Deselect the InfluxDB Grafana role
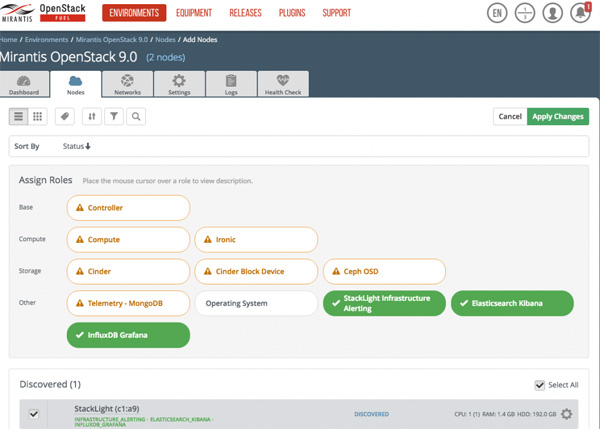The width and height of the screenshot is (600, 429). (x=128, y=335)
